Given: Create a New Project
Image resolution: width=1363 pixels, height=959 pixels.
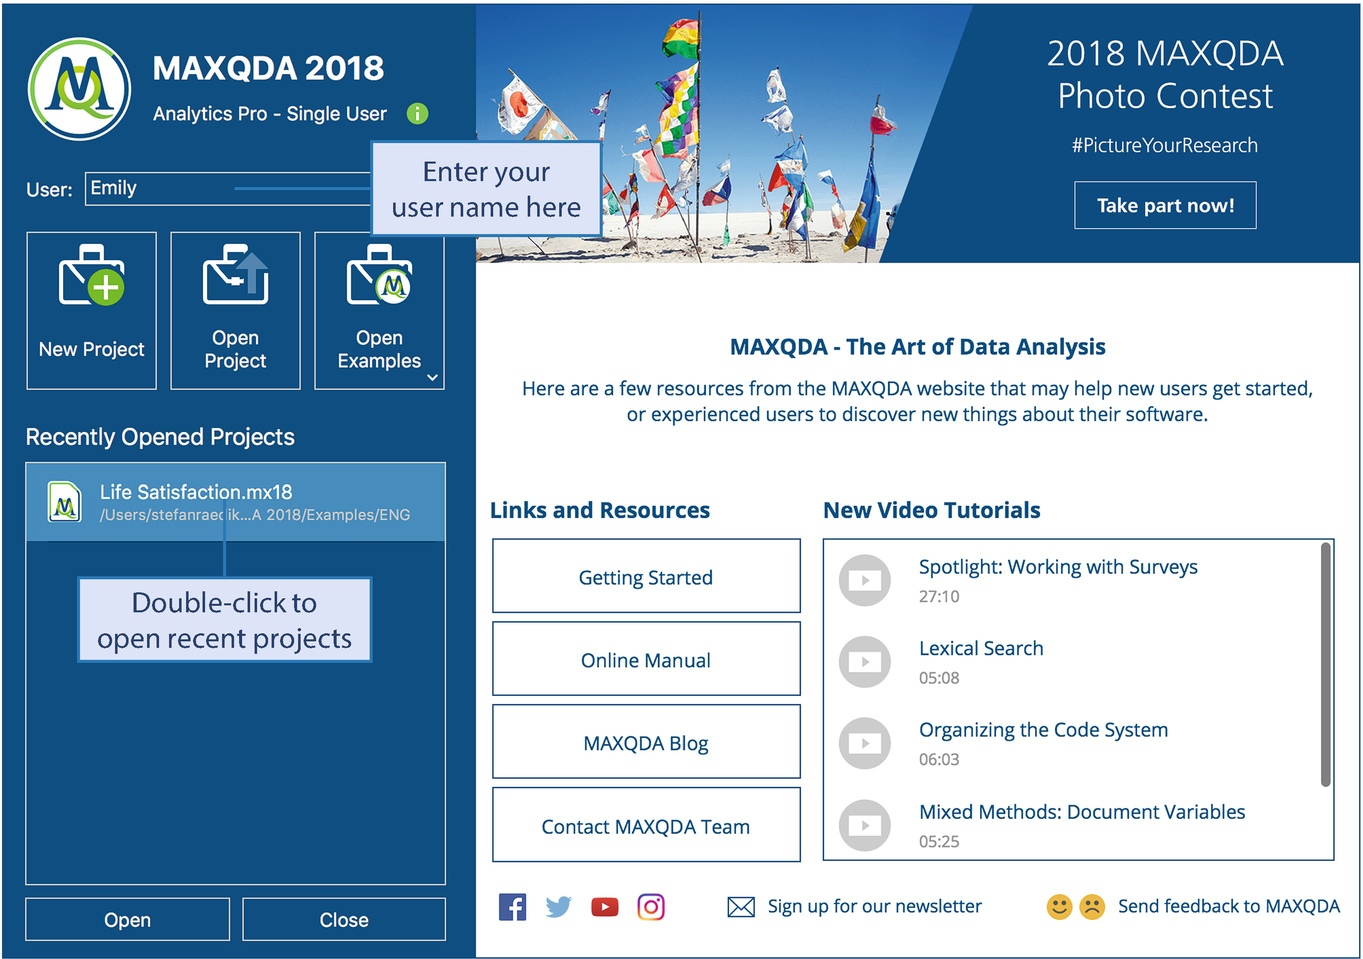Looking at the screenshot, I should [92, 310].
